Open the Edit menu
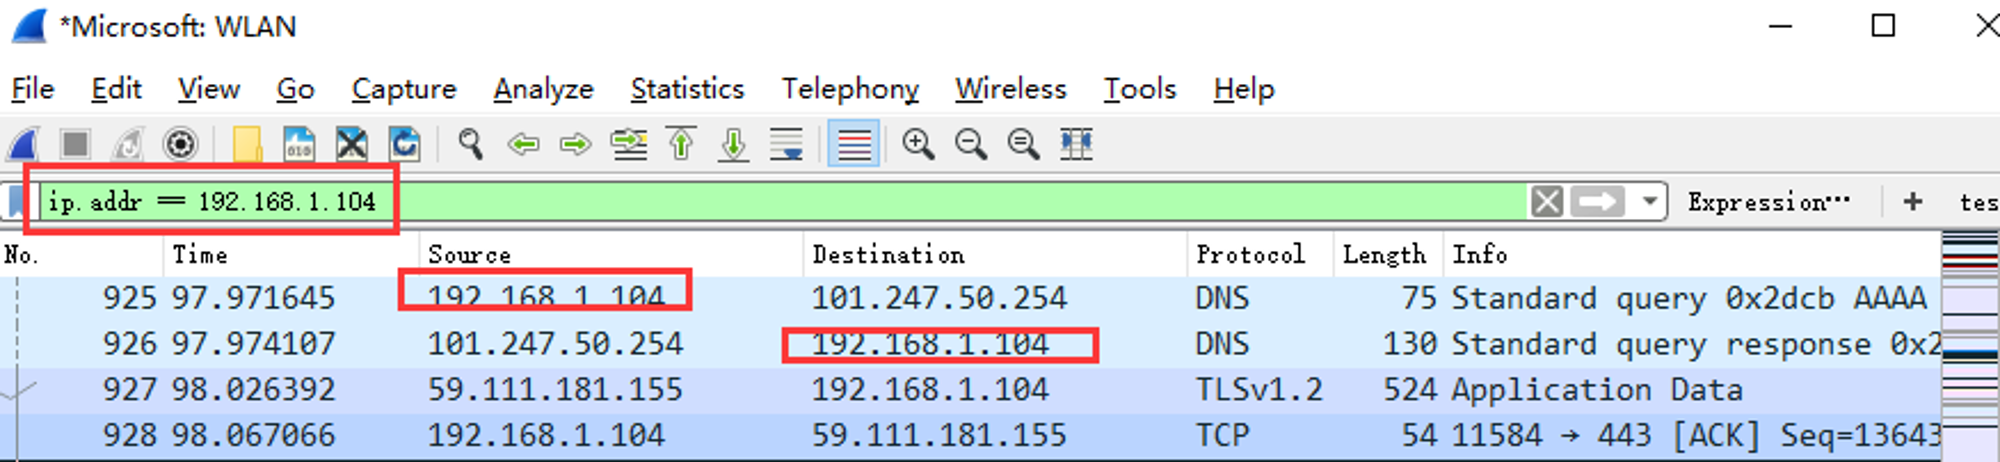 116,89
